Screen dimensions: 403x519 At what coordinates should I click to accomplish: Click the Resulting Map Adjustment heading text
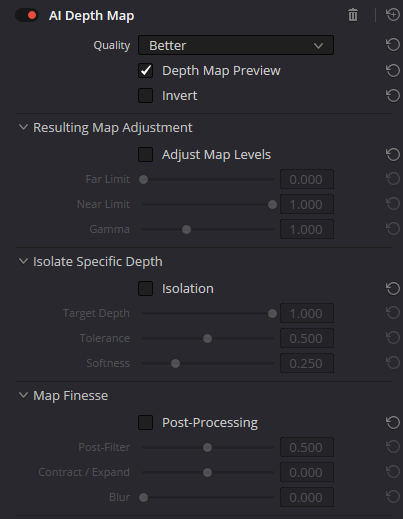point(113,128)
